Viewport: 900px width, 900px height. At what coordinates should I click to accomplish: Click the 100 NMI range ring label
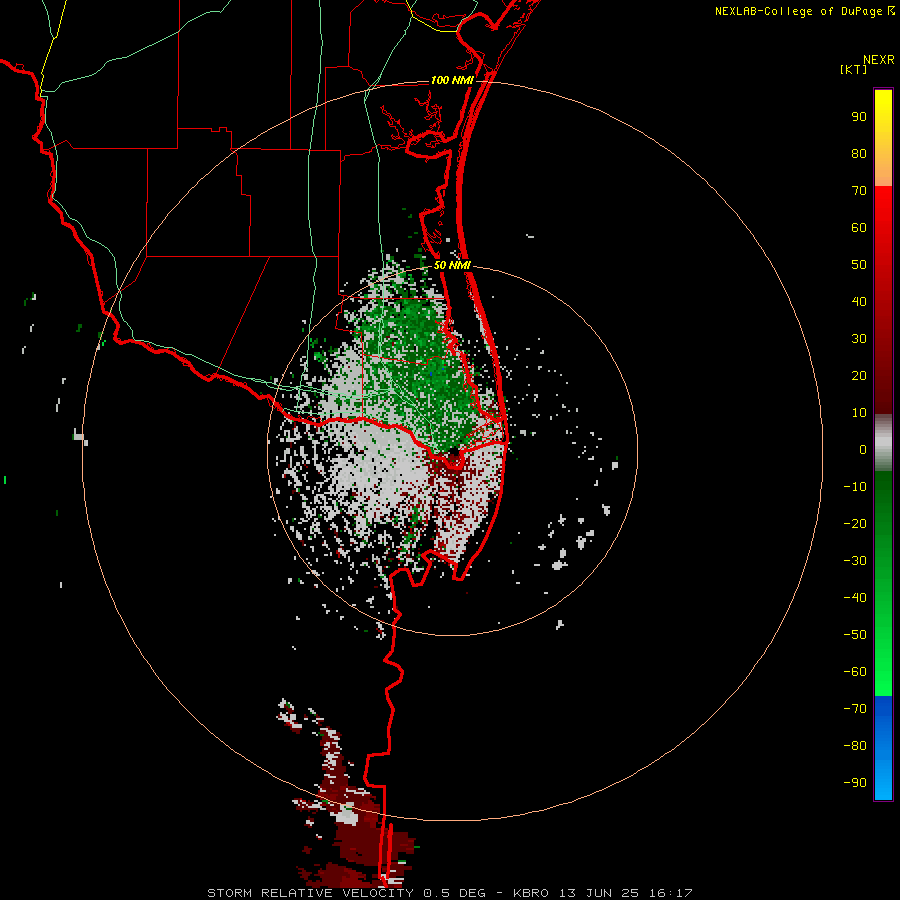[x=452, y=80]
